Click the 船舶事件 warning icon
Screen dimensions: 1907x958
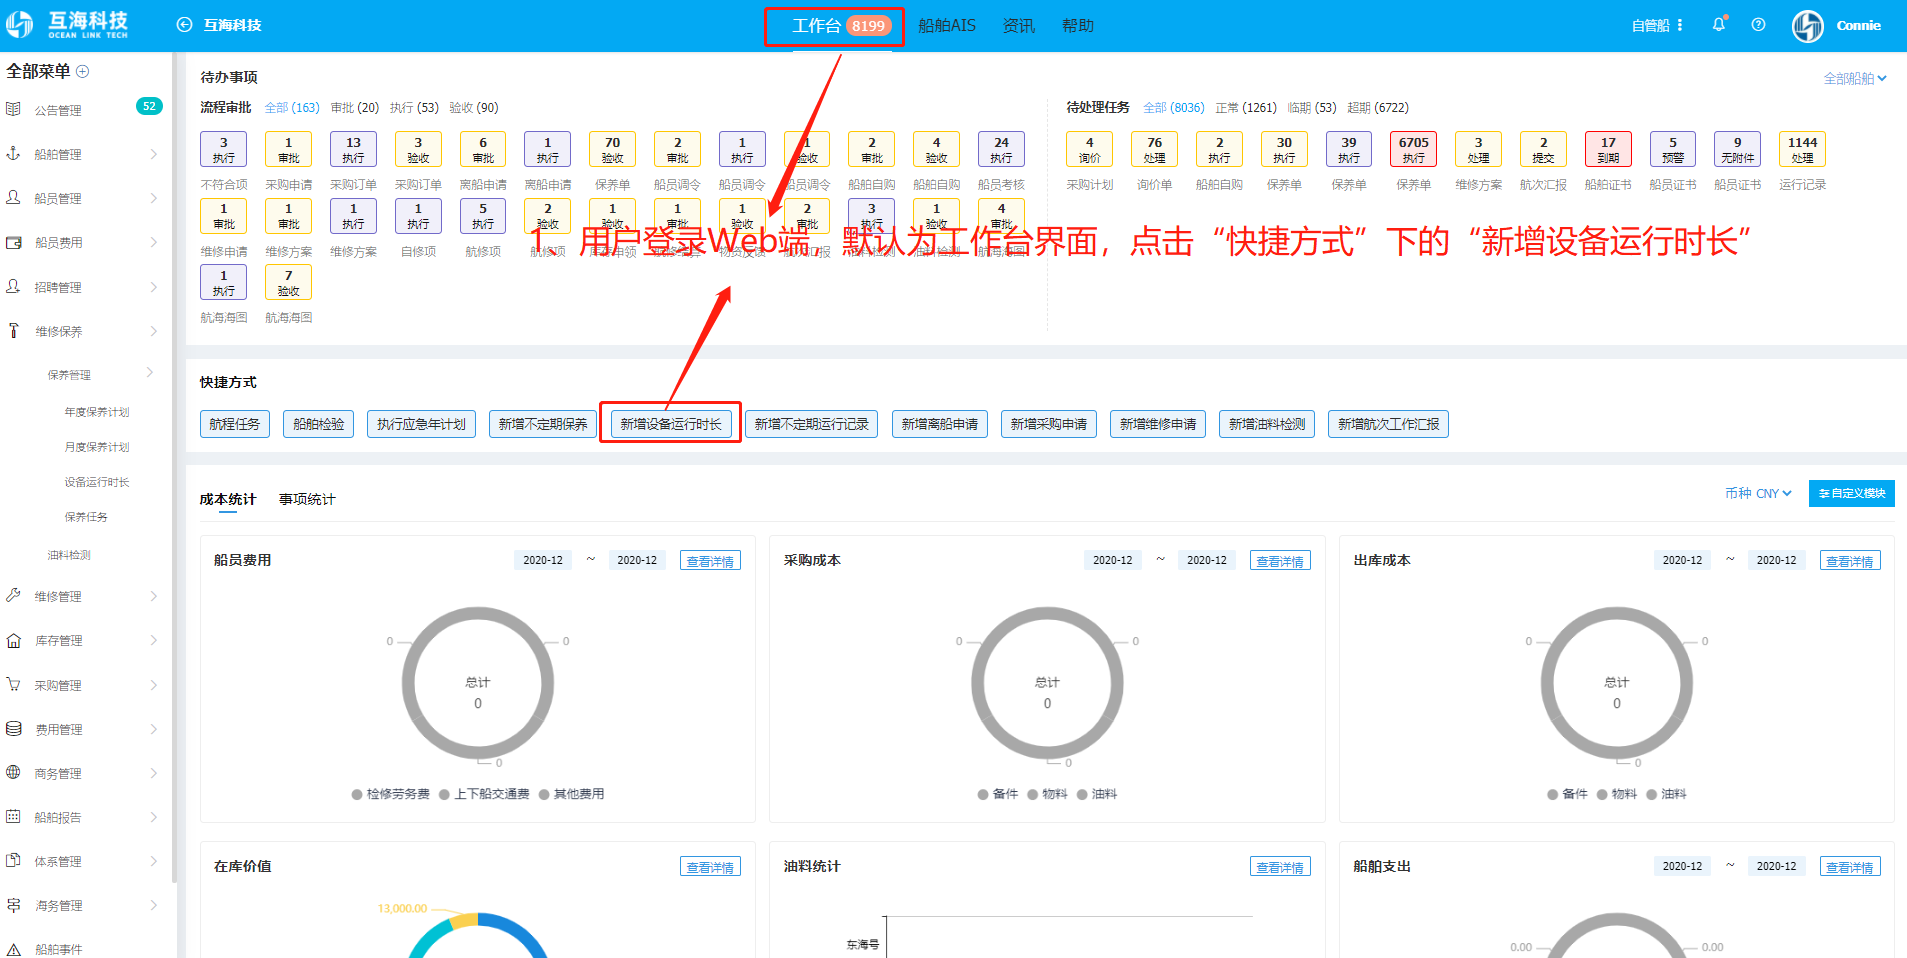point(14,949)
